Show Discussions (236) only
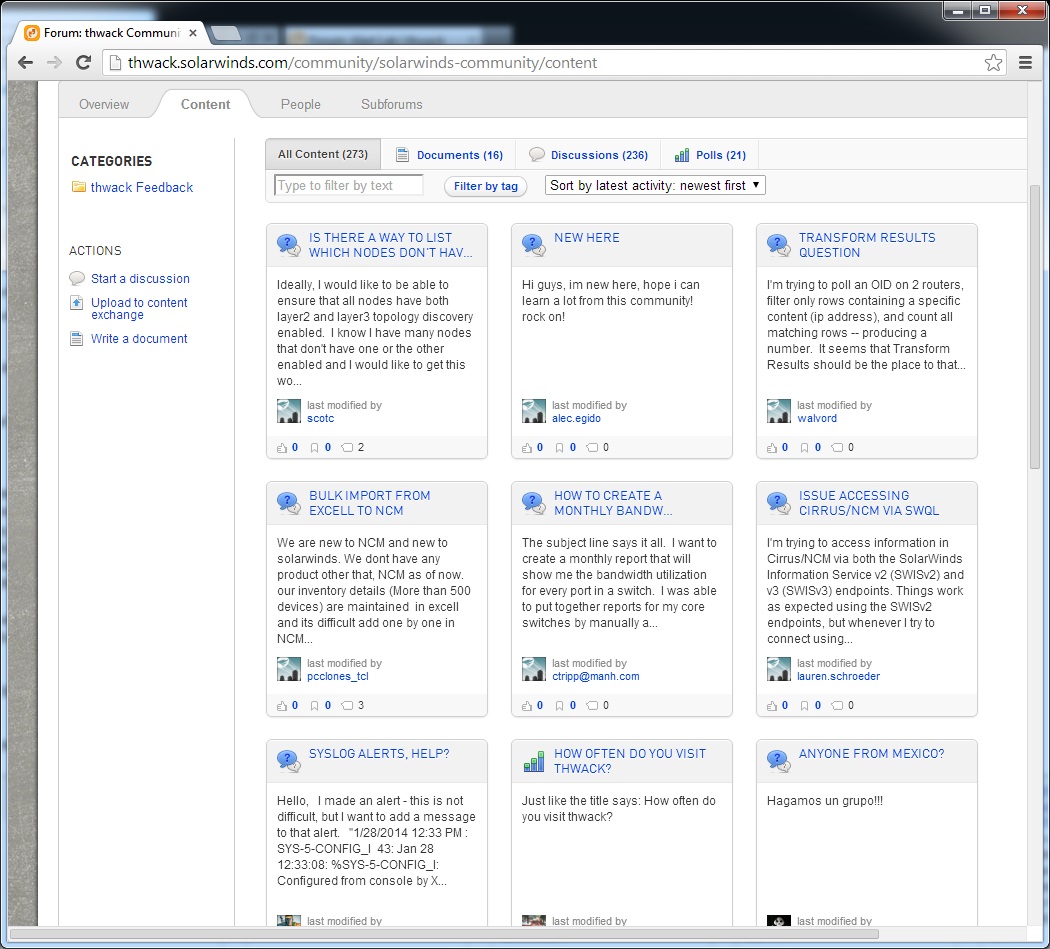The height and width of the screenshot is (949, 1050). pos(599,155)
